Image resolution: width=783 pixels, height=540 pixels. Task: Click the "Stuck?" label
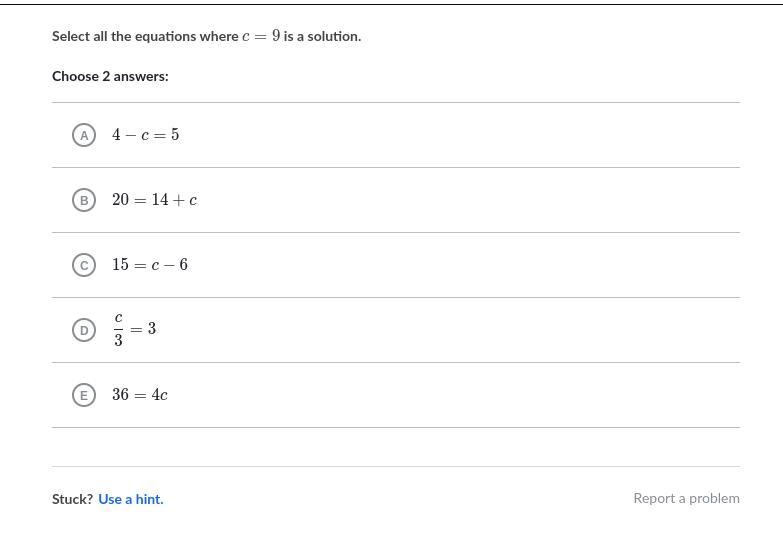tap(72, 499)
